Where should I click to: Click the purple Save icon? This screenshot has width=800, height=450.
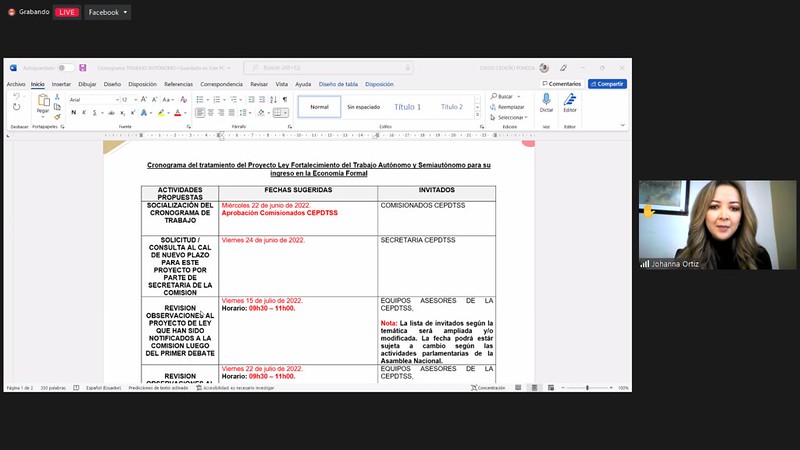83,68
